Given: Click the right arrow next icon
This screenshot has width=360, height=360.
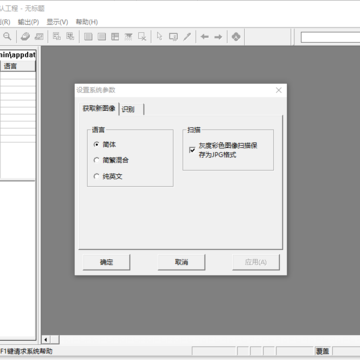Looking at the screenshot, I should point(218,37).
